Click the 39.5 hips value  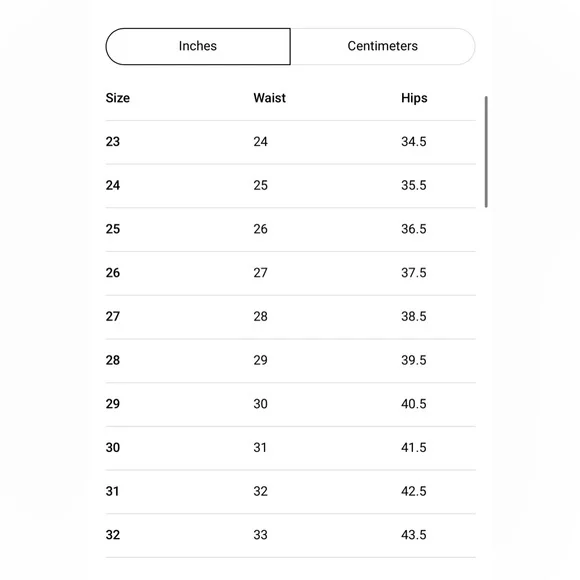point(414,360)
